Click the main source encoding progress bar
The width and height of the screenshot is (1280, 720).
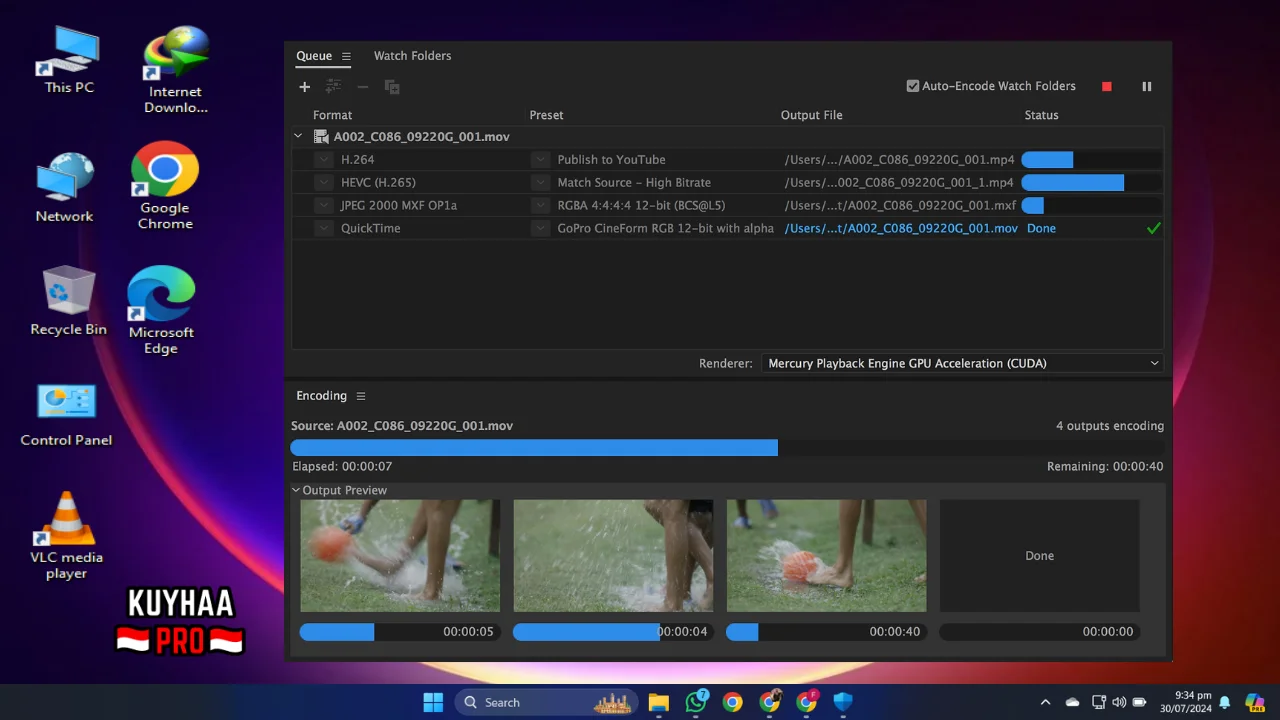tap(727, 448)
